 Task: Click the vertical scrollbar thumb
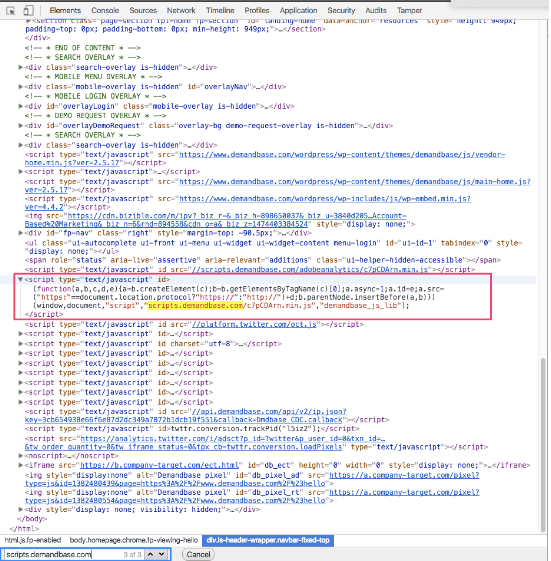coord(543,444)
